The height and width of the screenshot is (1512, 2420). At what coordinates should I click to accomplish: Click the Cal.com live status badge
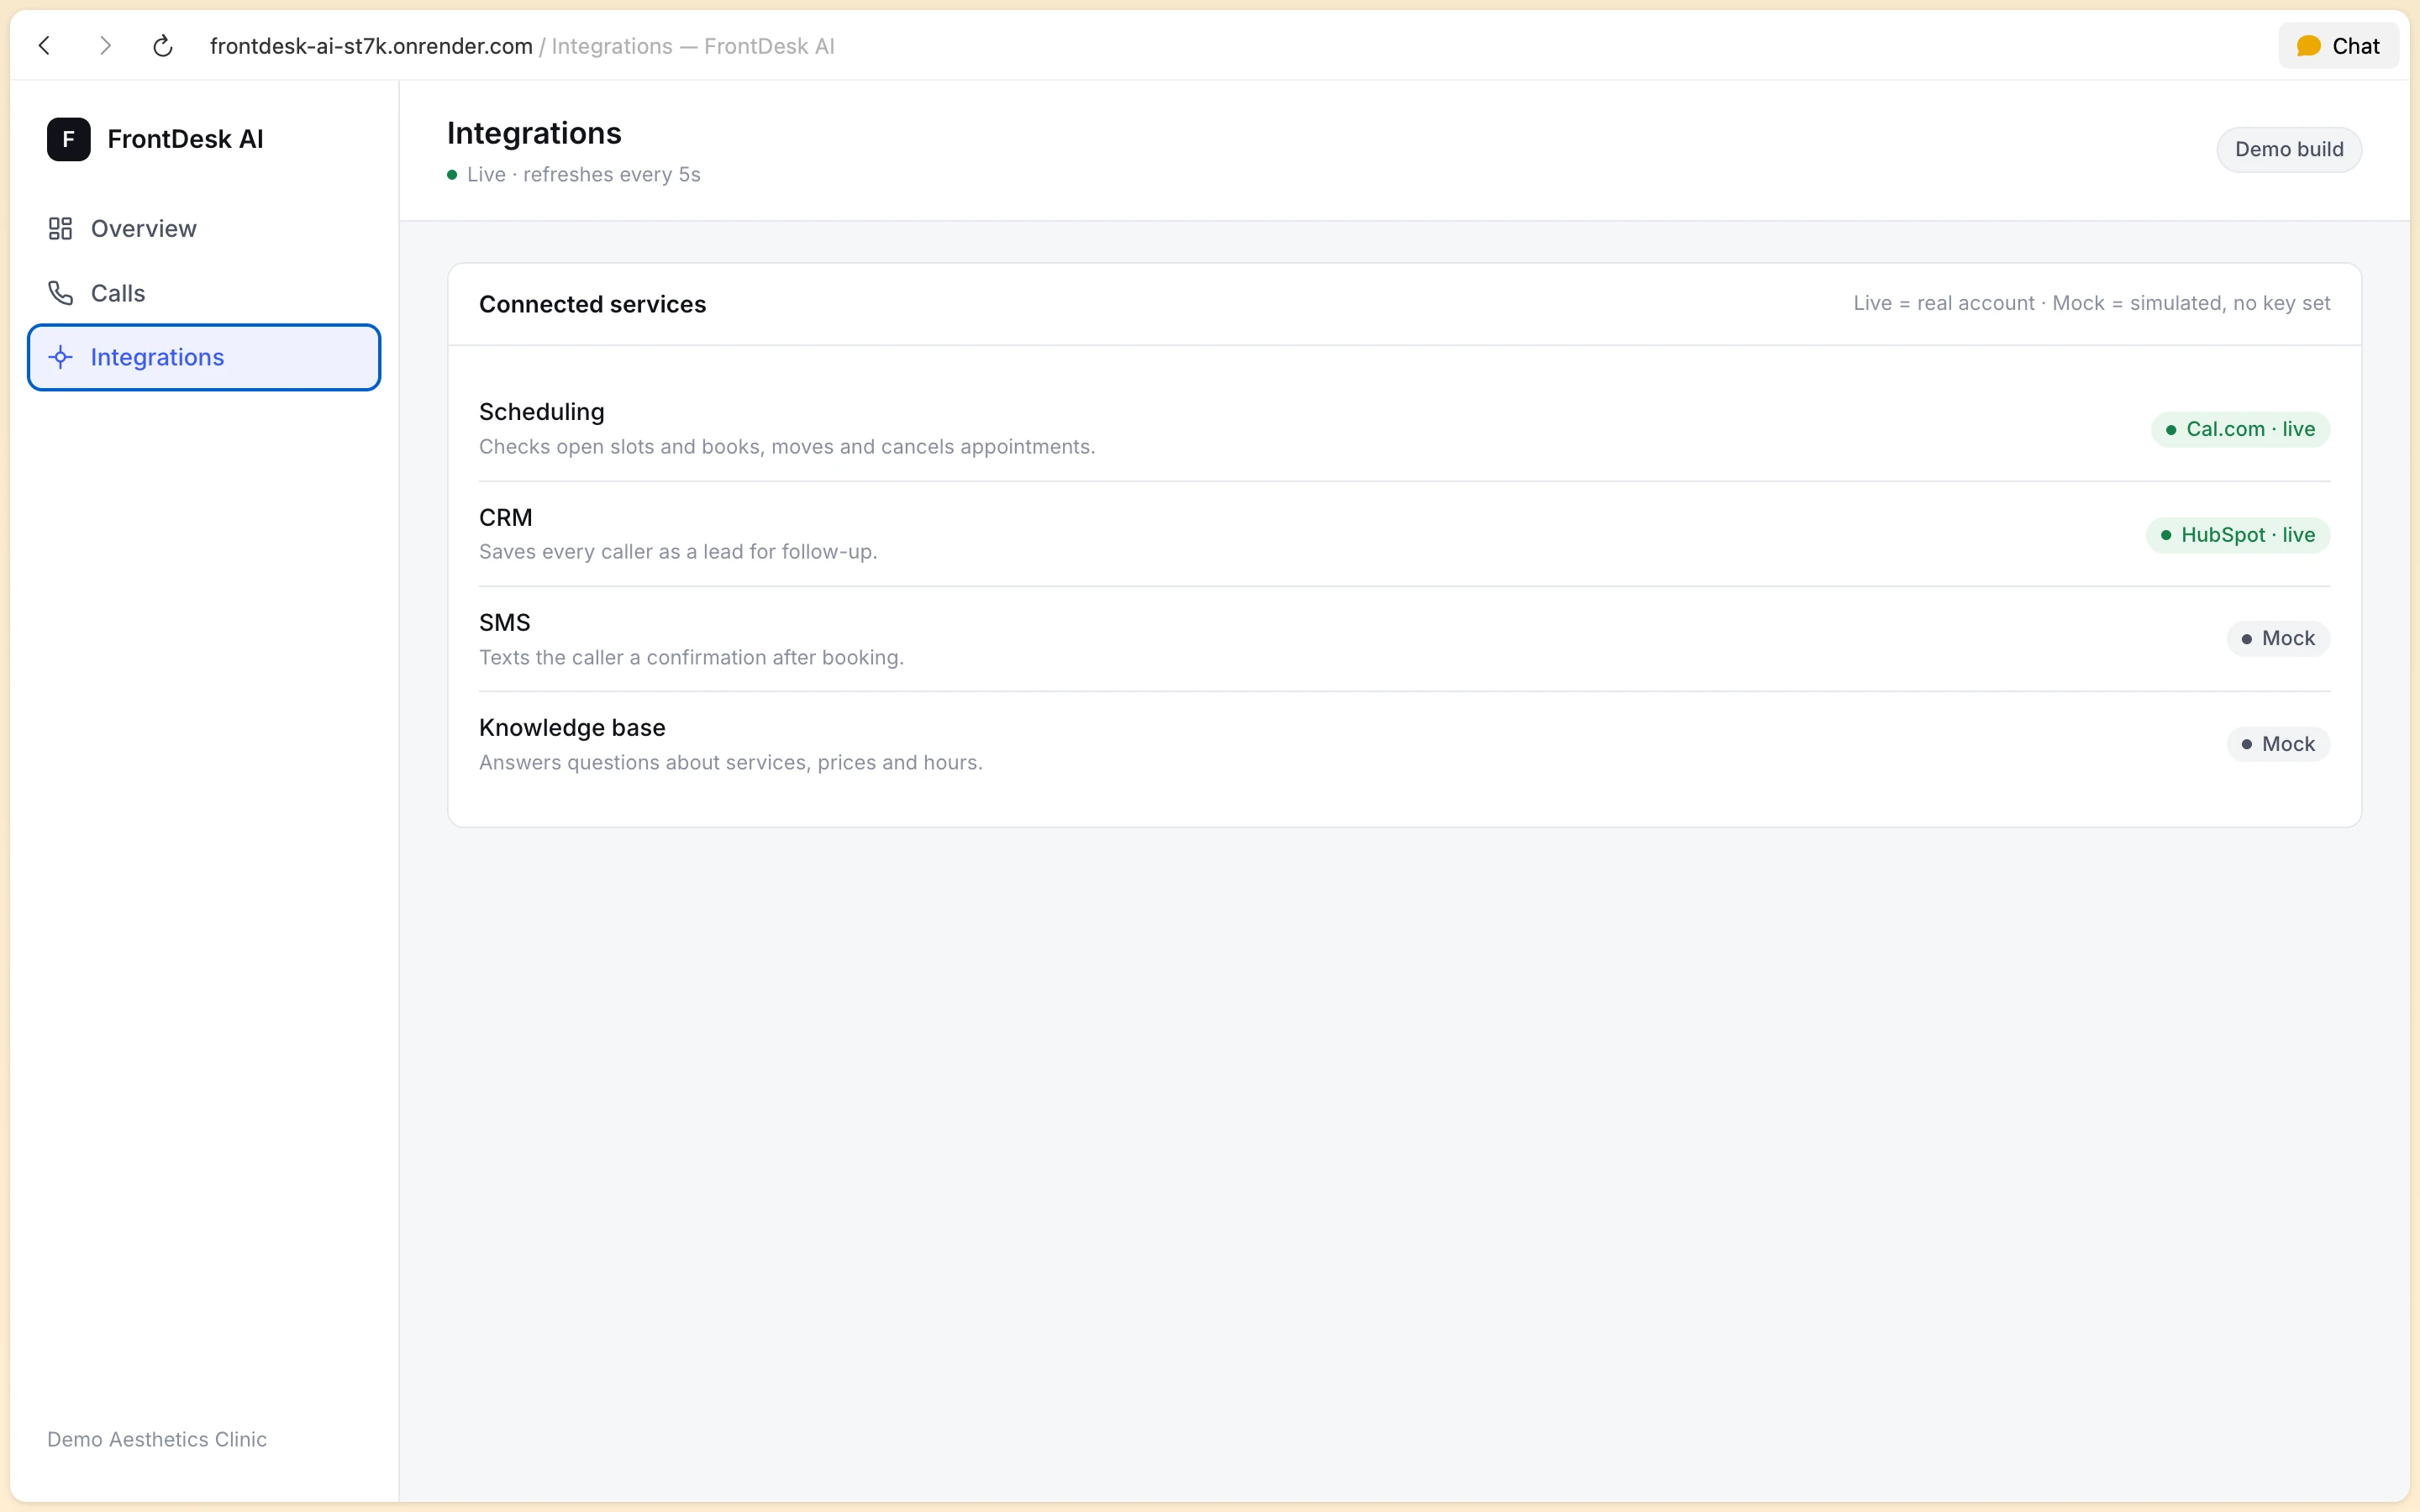(x=2240, y=429)
